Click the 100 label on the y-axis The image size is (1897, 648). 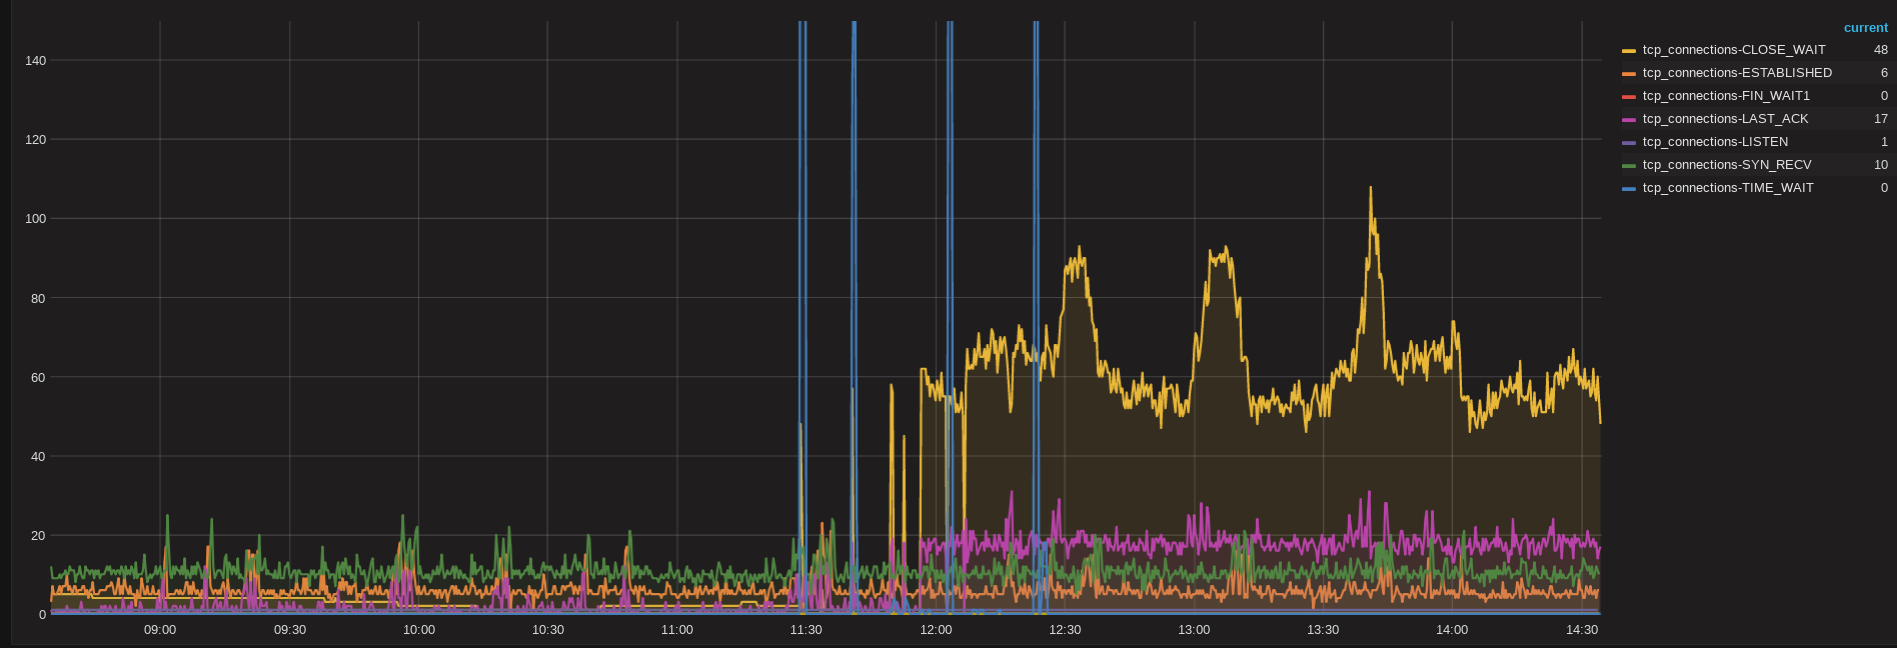(x=36, y=219)
